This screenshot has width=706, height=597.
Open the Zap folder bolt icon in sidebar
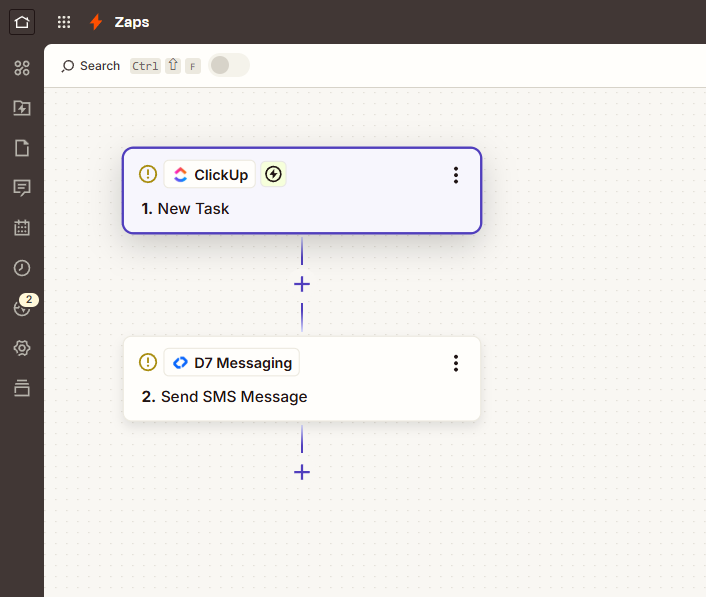point(22,108)
